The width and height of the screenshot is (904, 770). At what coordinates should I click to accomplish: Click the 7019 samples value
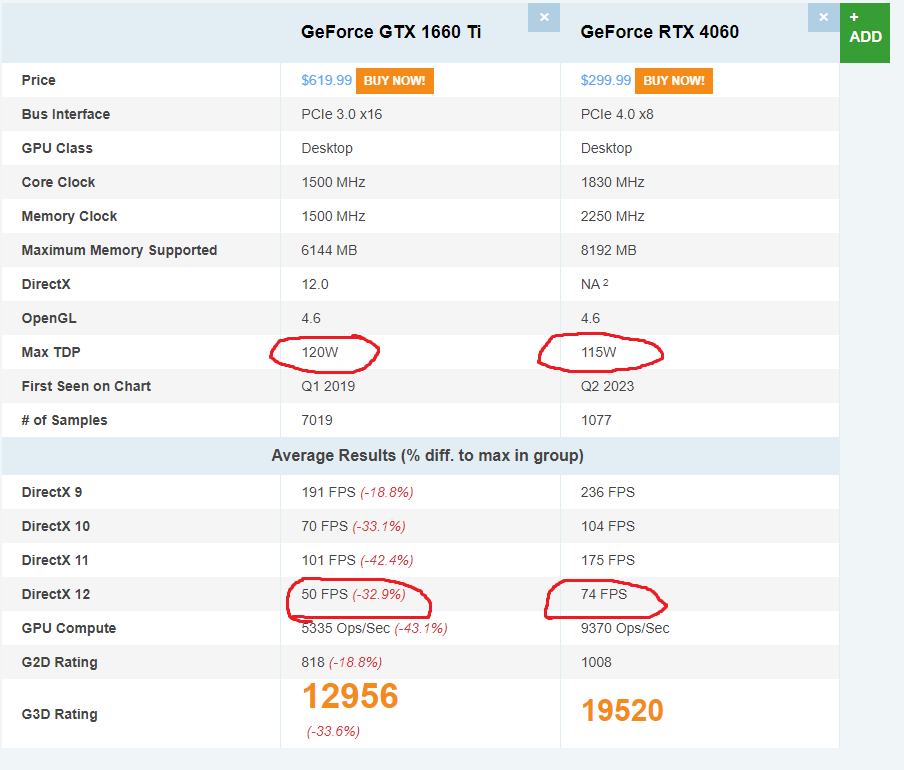[x=317, y=420]
